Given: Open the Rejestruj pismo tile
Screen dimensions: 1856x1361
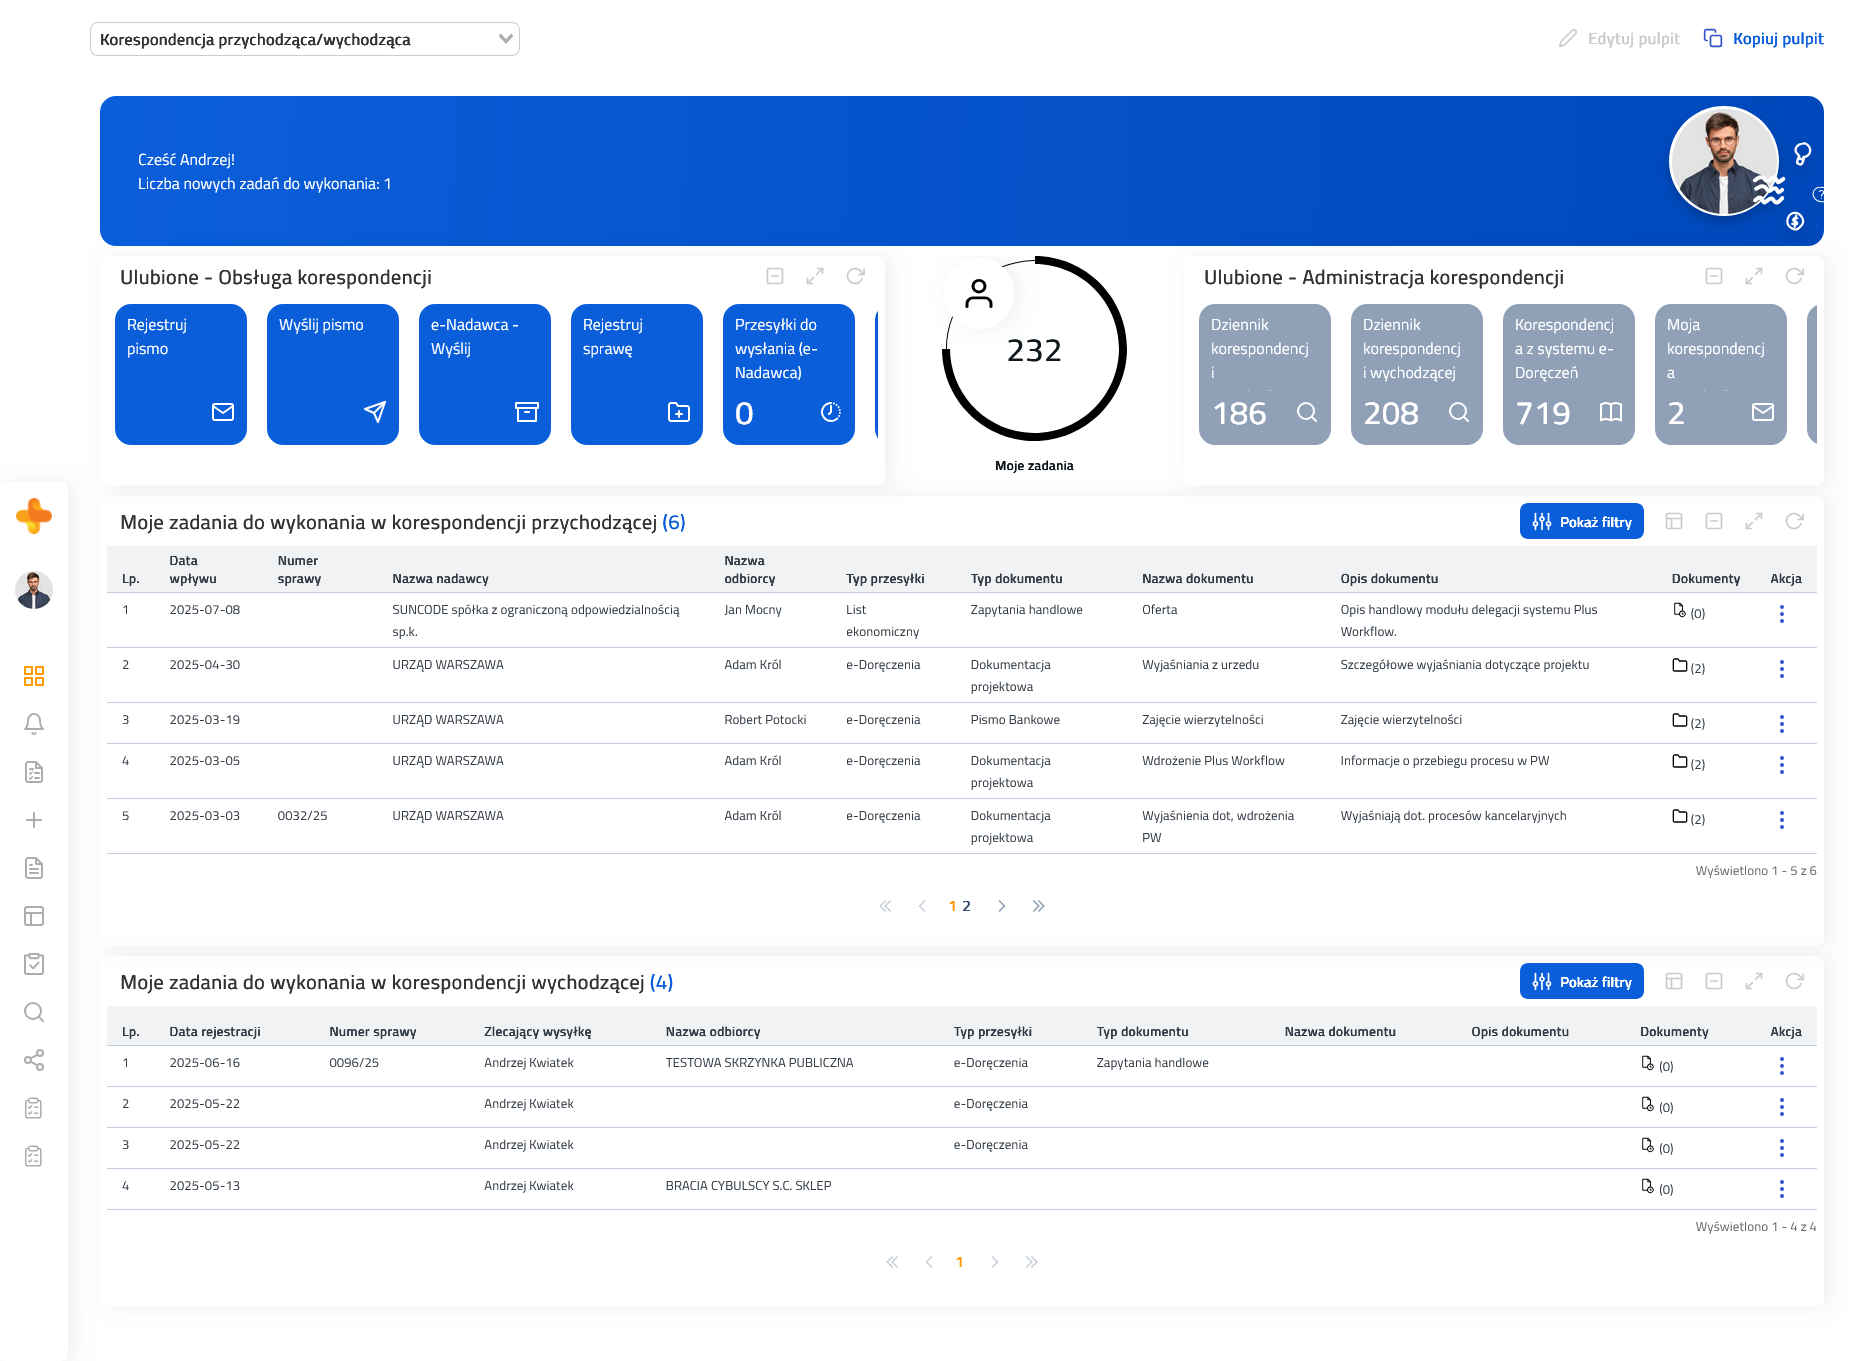Looking at the screenshot, I should pos(181,374).
